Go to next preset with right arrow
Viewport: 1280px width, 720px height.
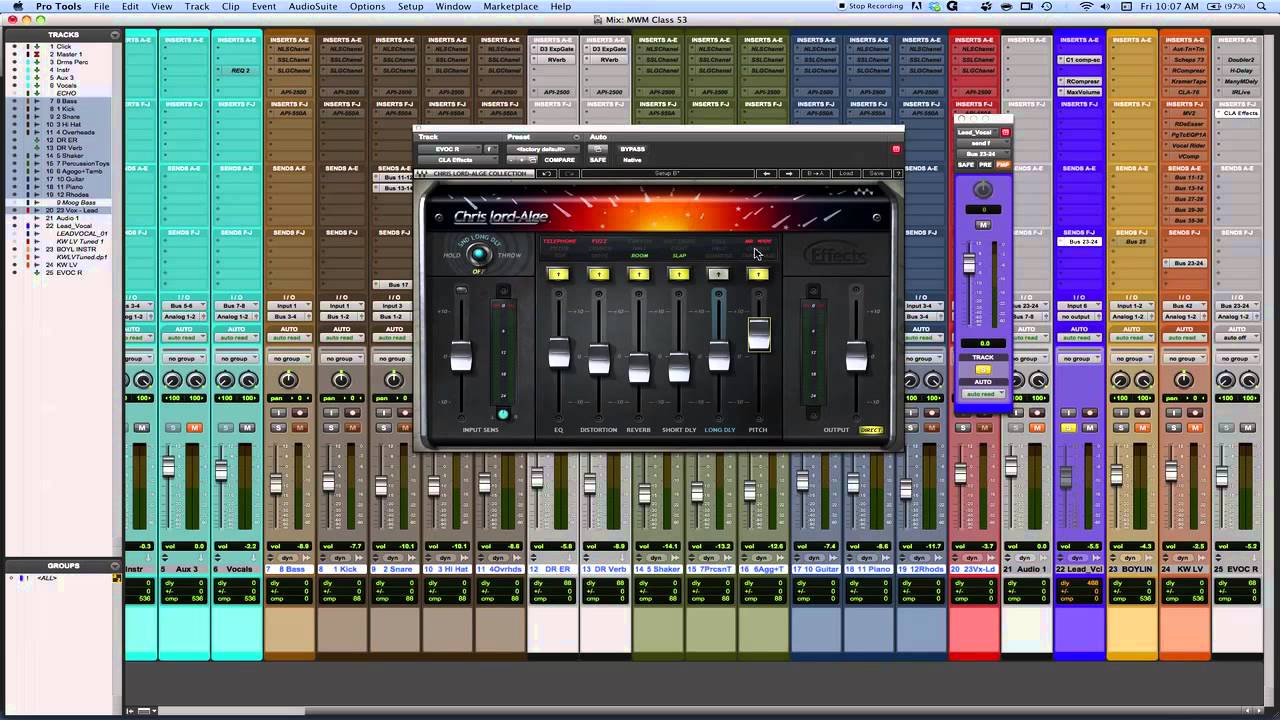pos(790,174)
